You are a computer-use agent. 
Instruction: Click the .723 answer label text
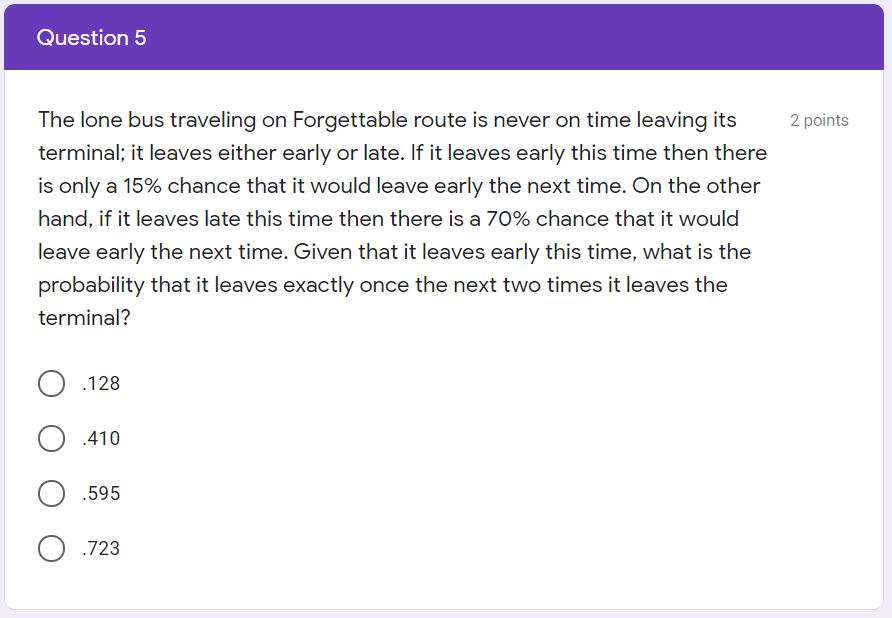click(99, 548)
